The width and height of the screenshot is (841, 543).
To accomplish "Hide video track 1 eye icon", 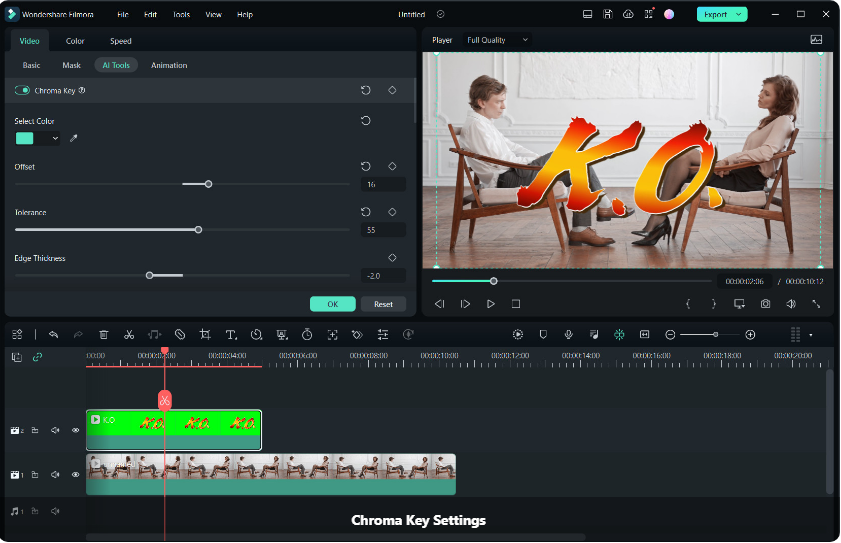I will point(76,474).
